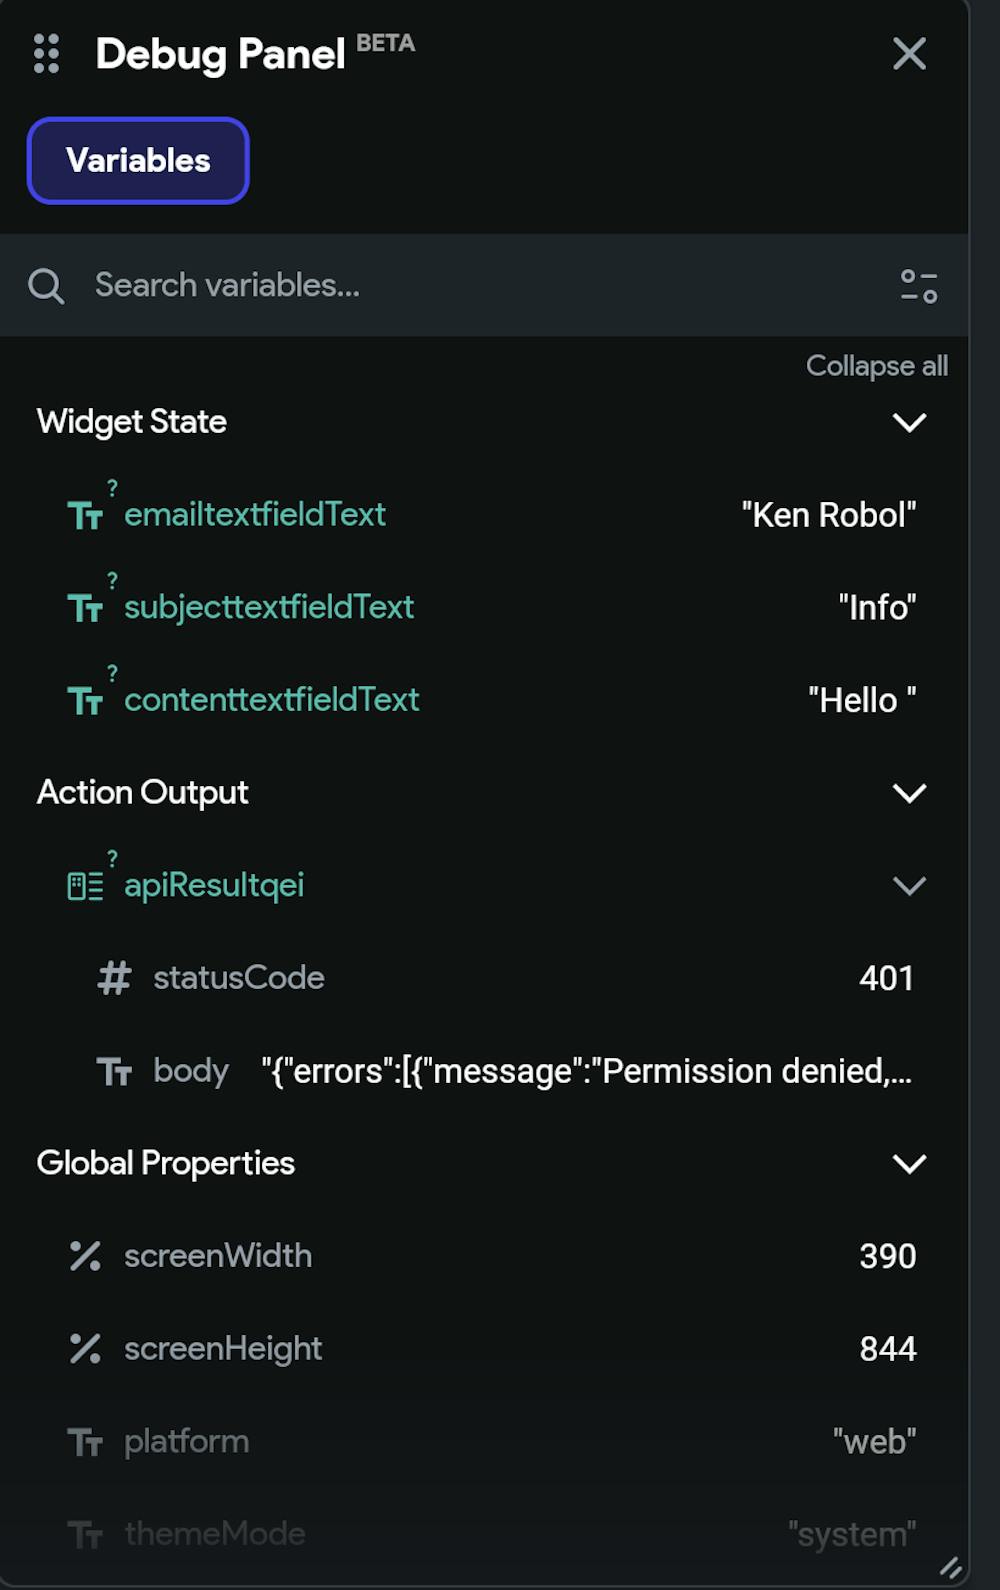Image resolution: width=1000 pixels, height=1590 pixels.
Task: Click the drag handle dots beside Debug Panel
Action: pos(46,54)
